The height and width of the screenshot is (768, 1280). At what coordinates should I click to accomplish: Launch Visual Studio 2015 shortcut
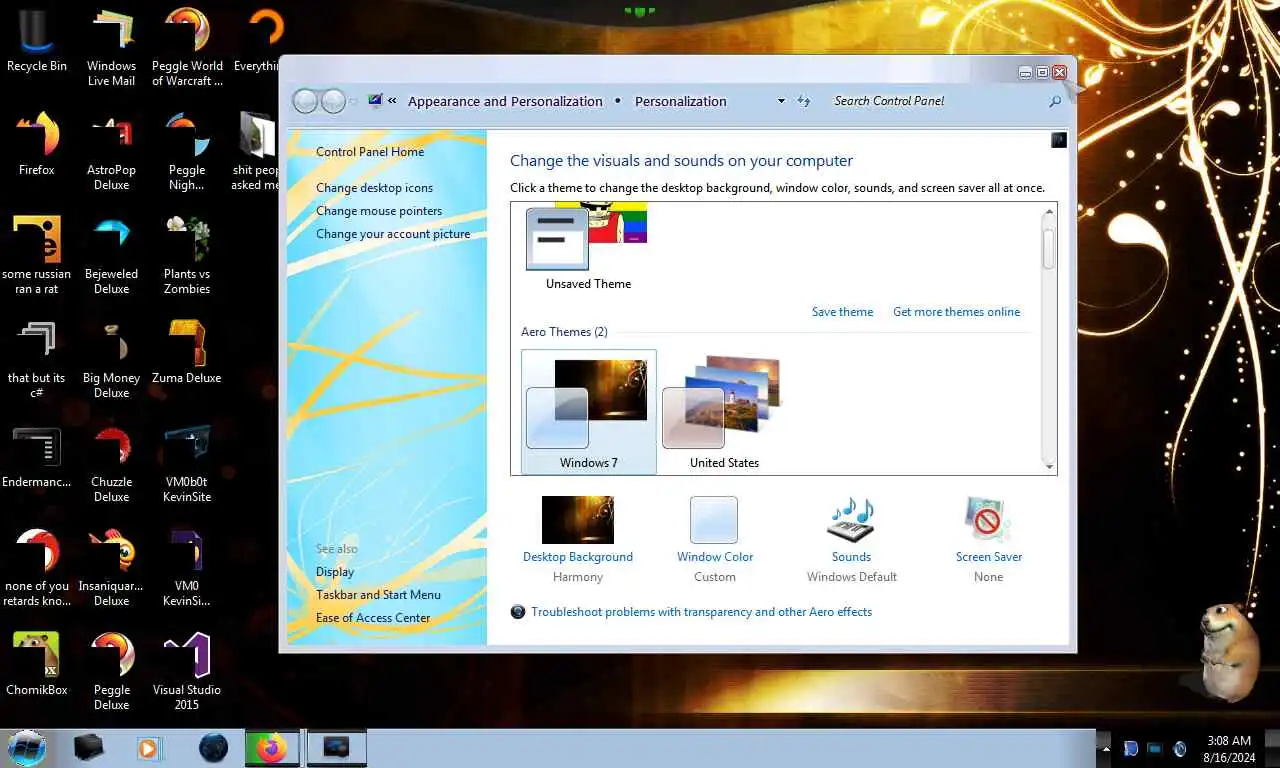pos(187,671)
